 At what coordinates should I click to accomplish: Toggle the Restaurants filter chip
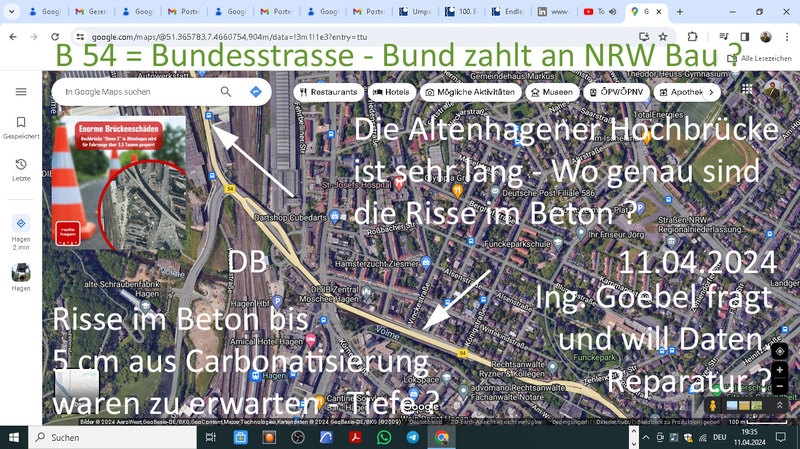tap(327, 92)
